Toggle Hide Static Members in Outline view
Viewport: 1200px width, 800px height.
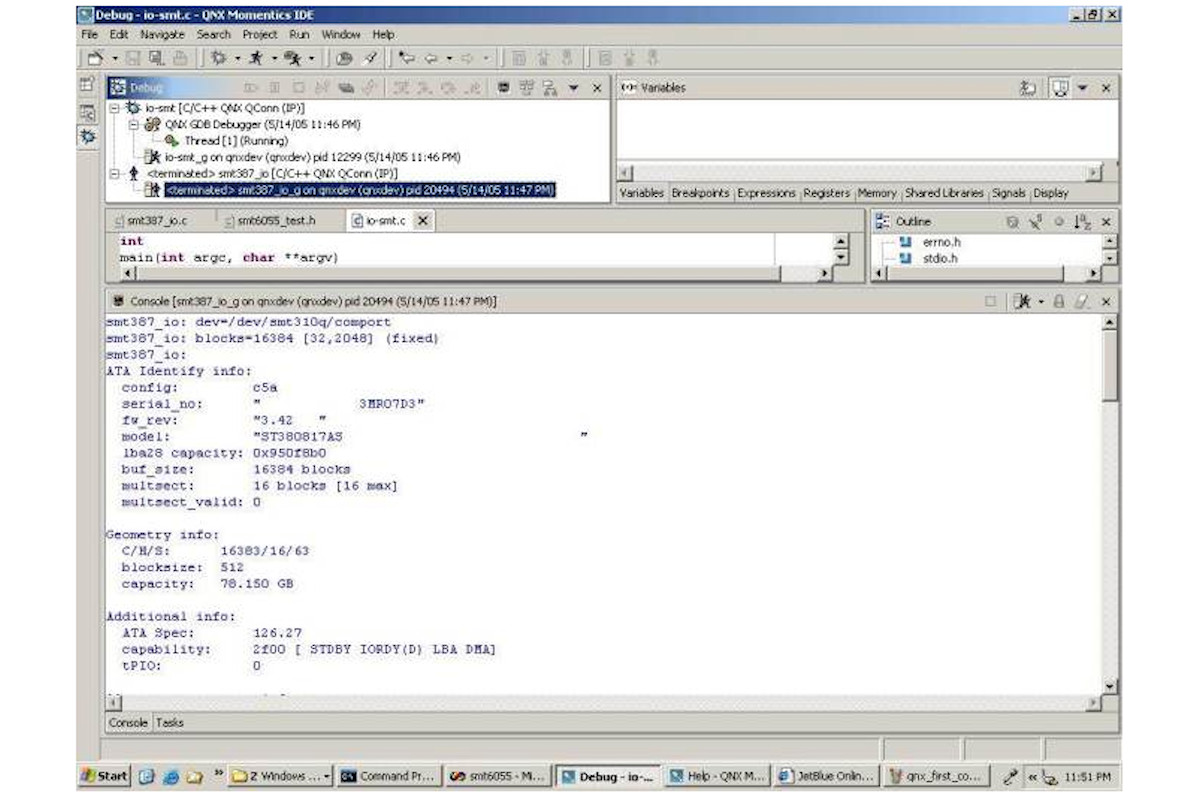tap(1035, 221)
